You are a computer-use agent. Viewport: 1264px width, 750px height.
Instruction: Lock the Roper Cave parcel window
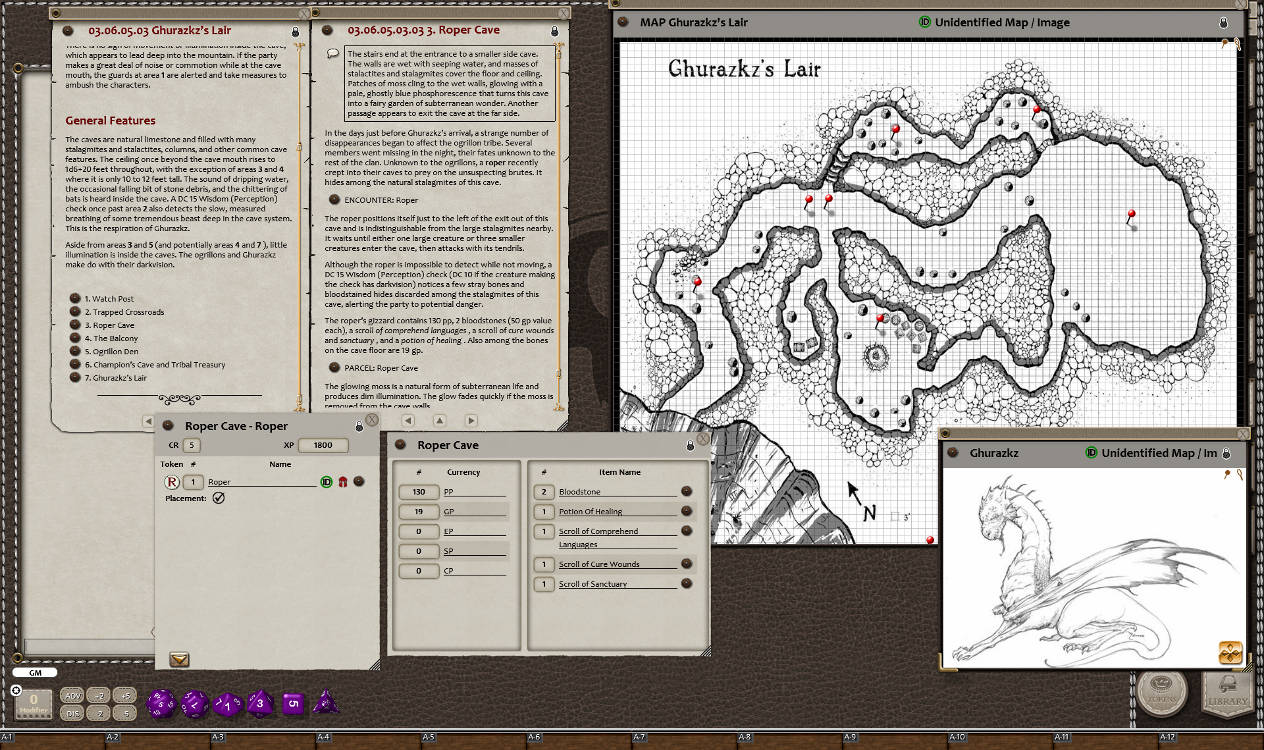690,446
